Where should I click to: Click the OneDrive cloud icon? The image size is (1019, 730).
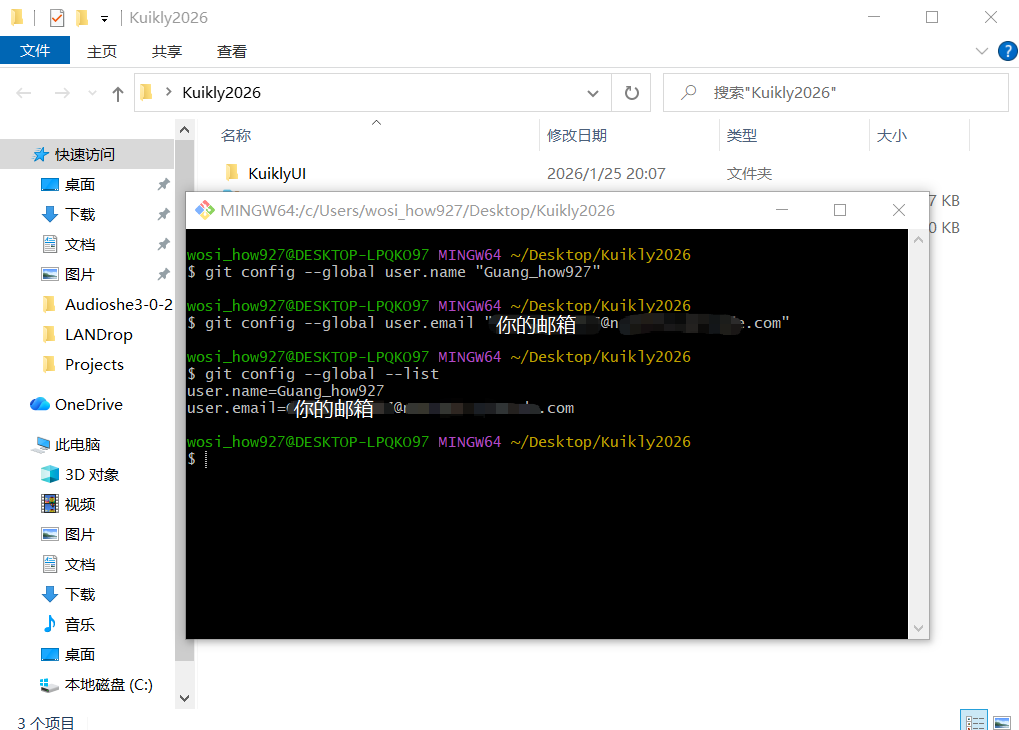(40, 404)
